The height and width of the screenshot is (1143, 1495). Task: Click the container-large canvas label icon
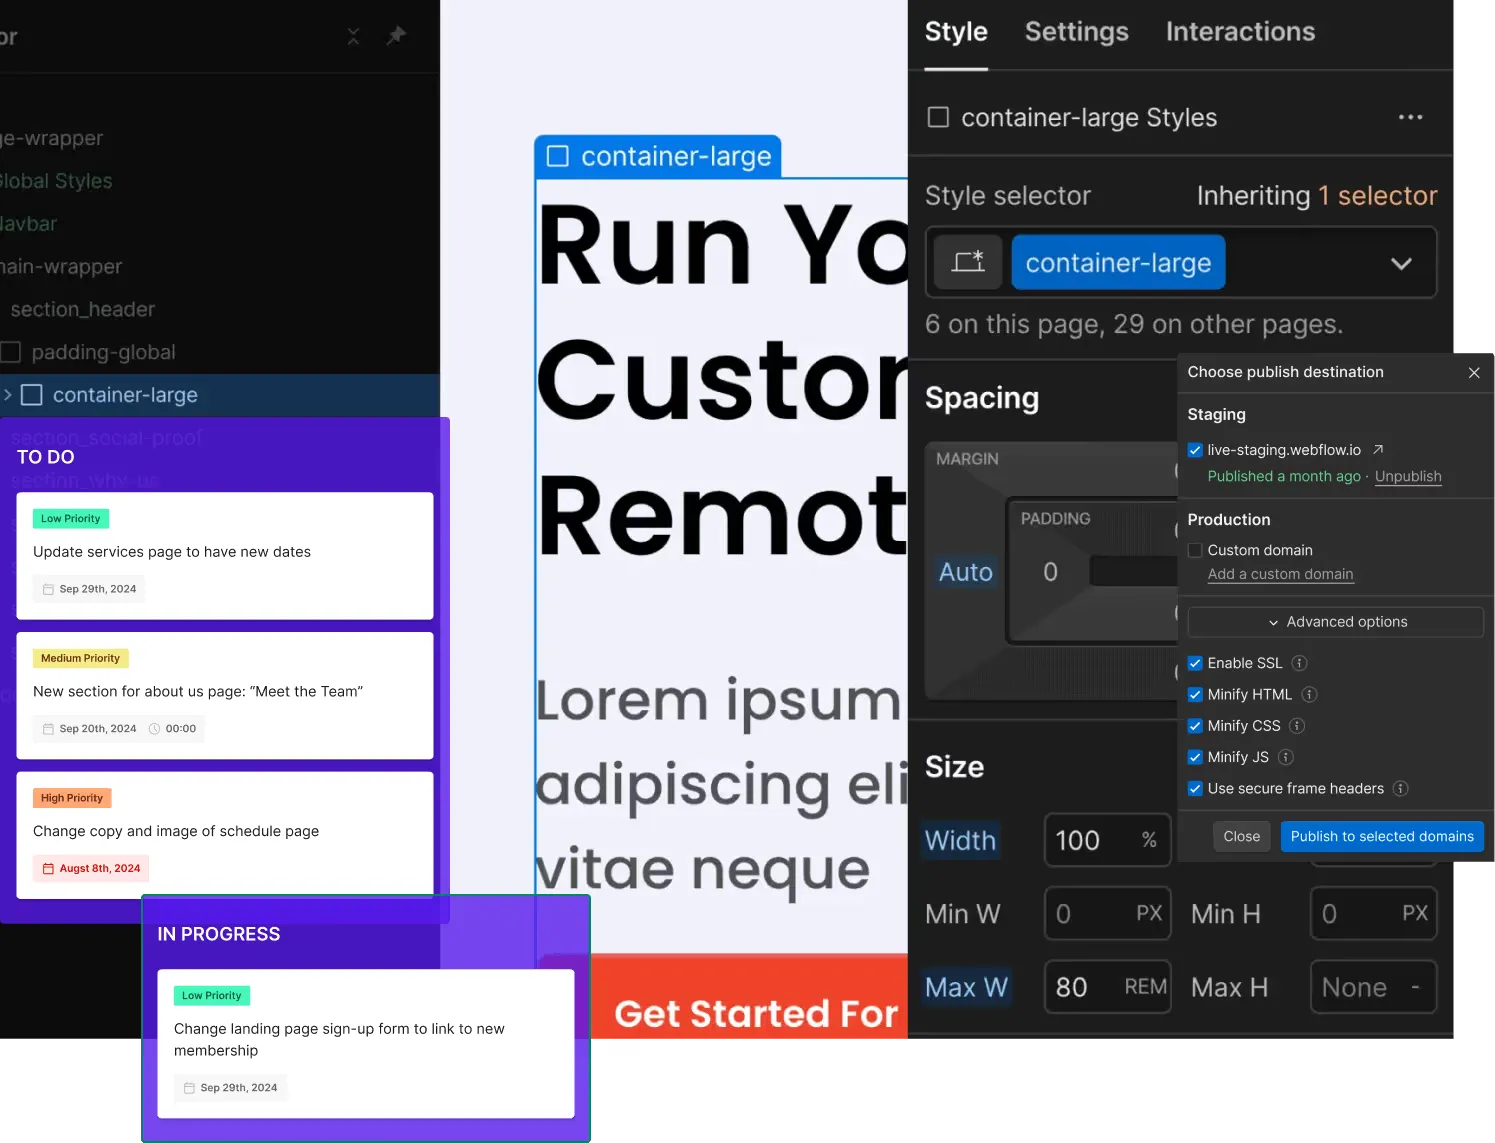coord(558,156)
